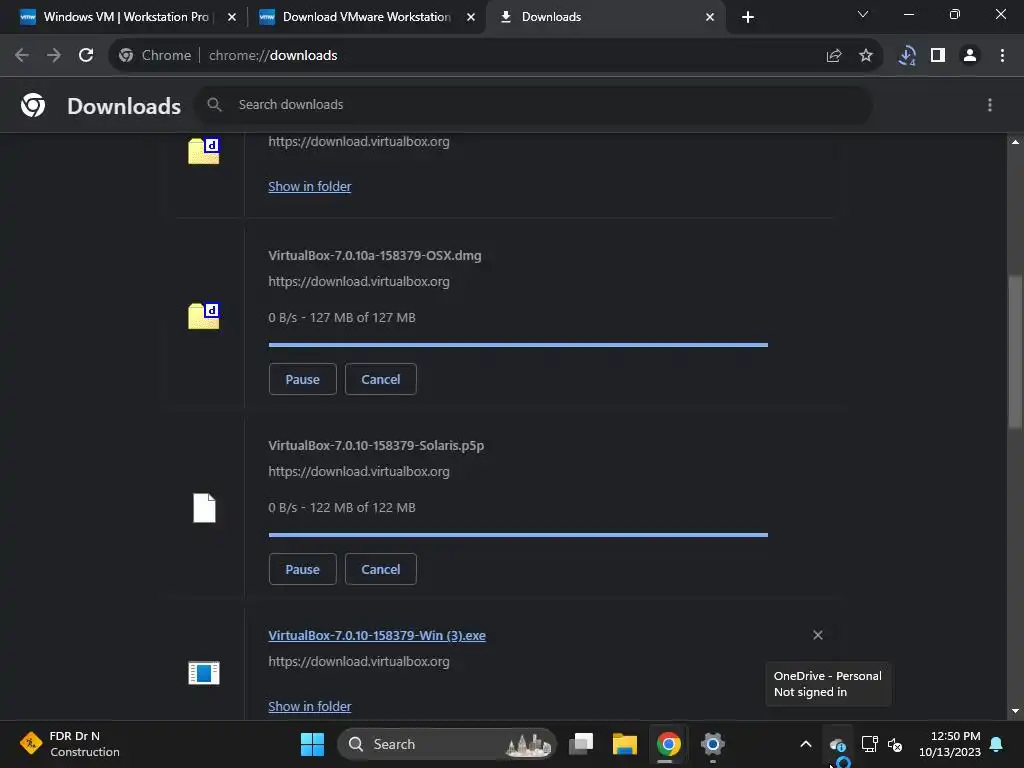Screen dimensions: 1024x768
Task: Open VirtualBox-7.0.10-158379-Win (3).exe link
Action: click(x=377, y=635)
